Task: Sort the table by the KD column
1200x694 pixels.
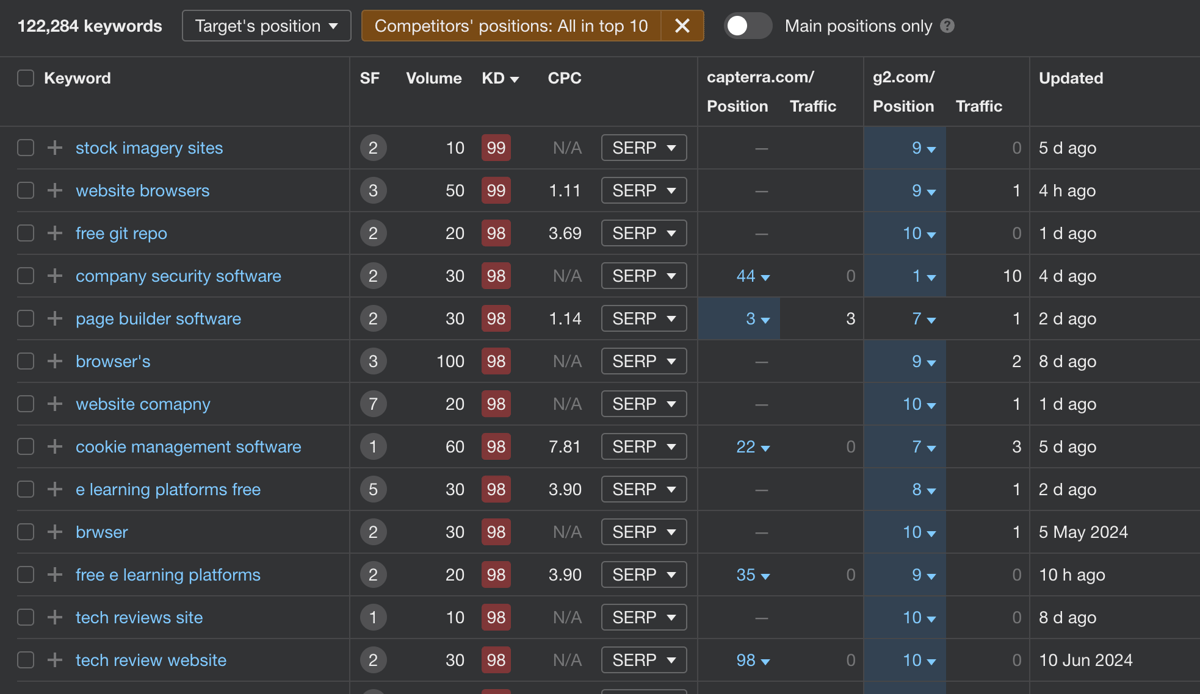Action: [500, 78]
